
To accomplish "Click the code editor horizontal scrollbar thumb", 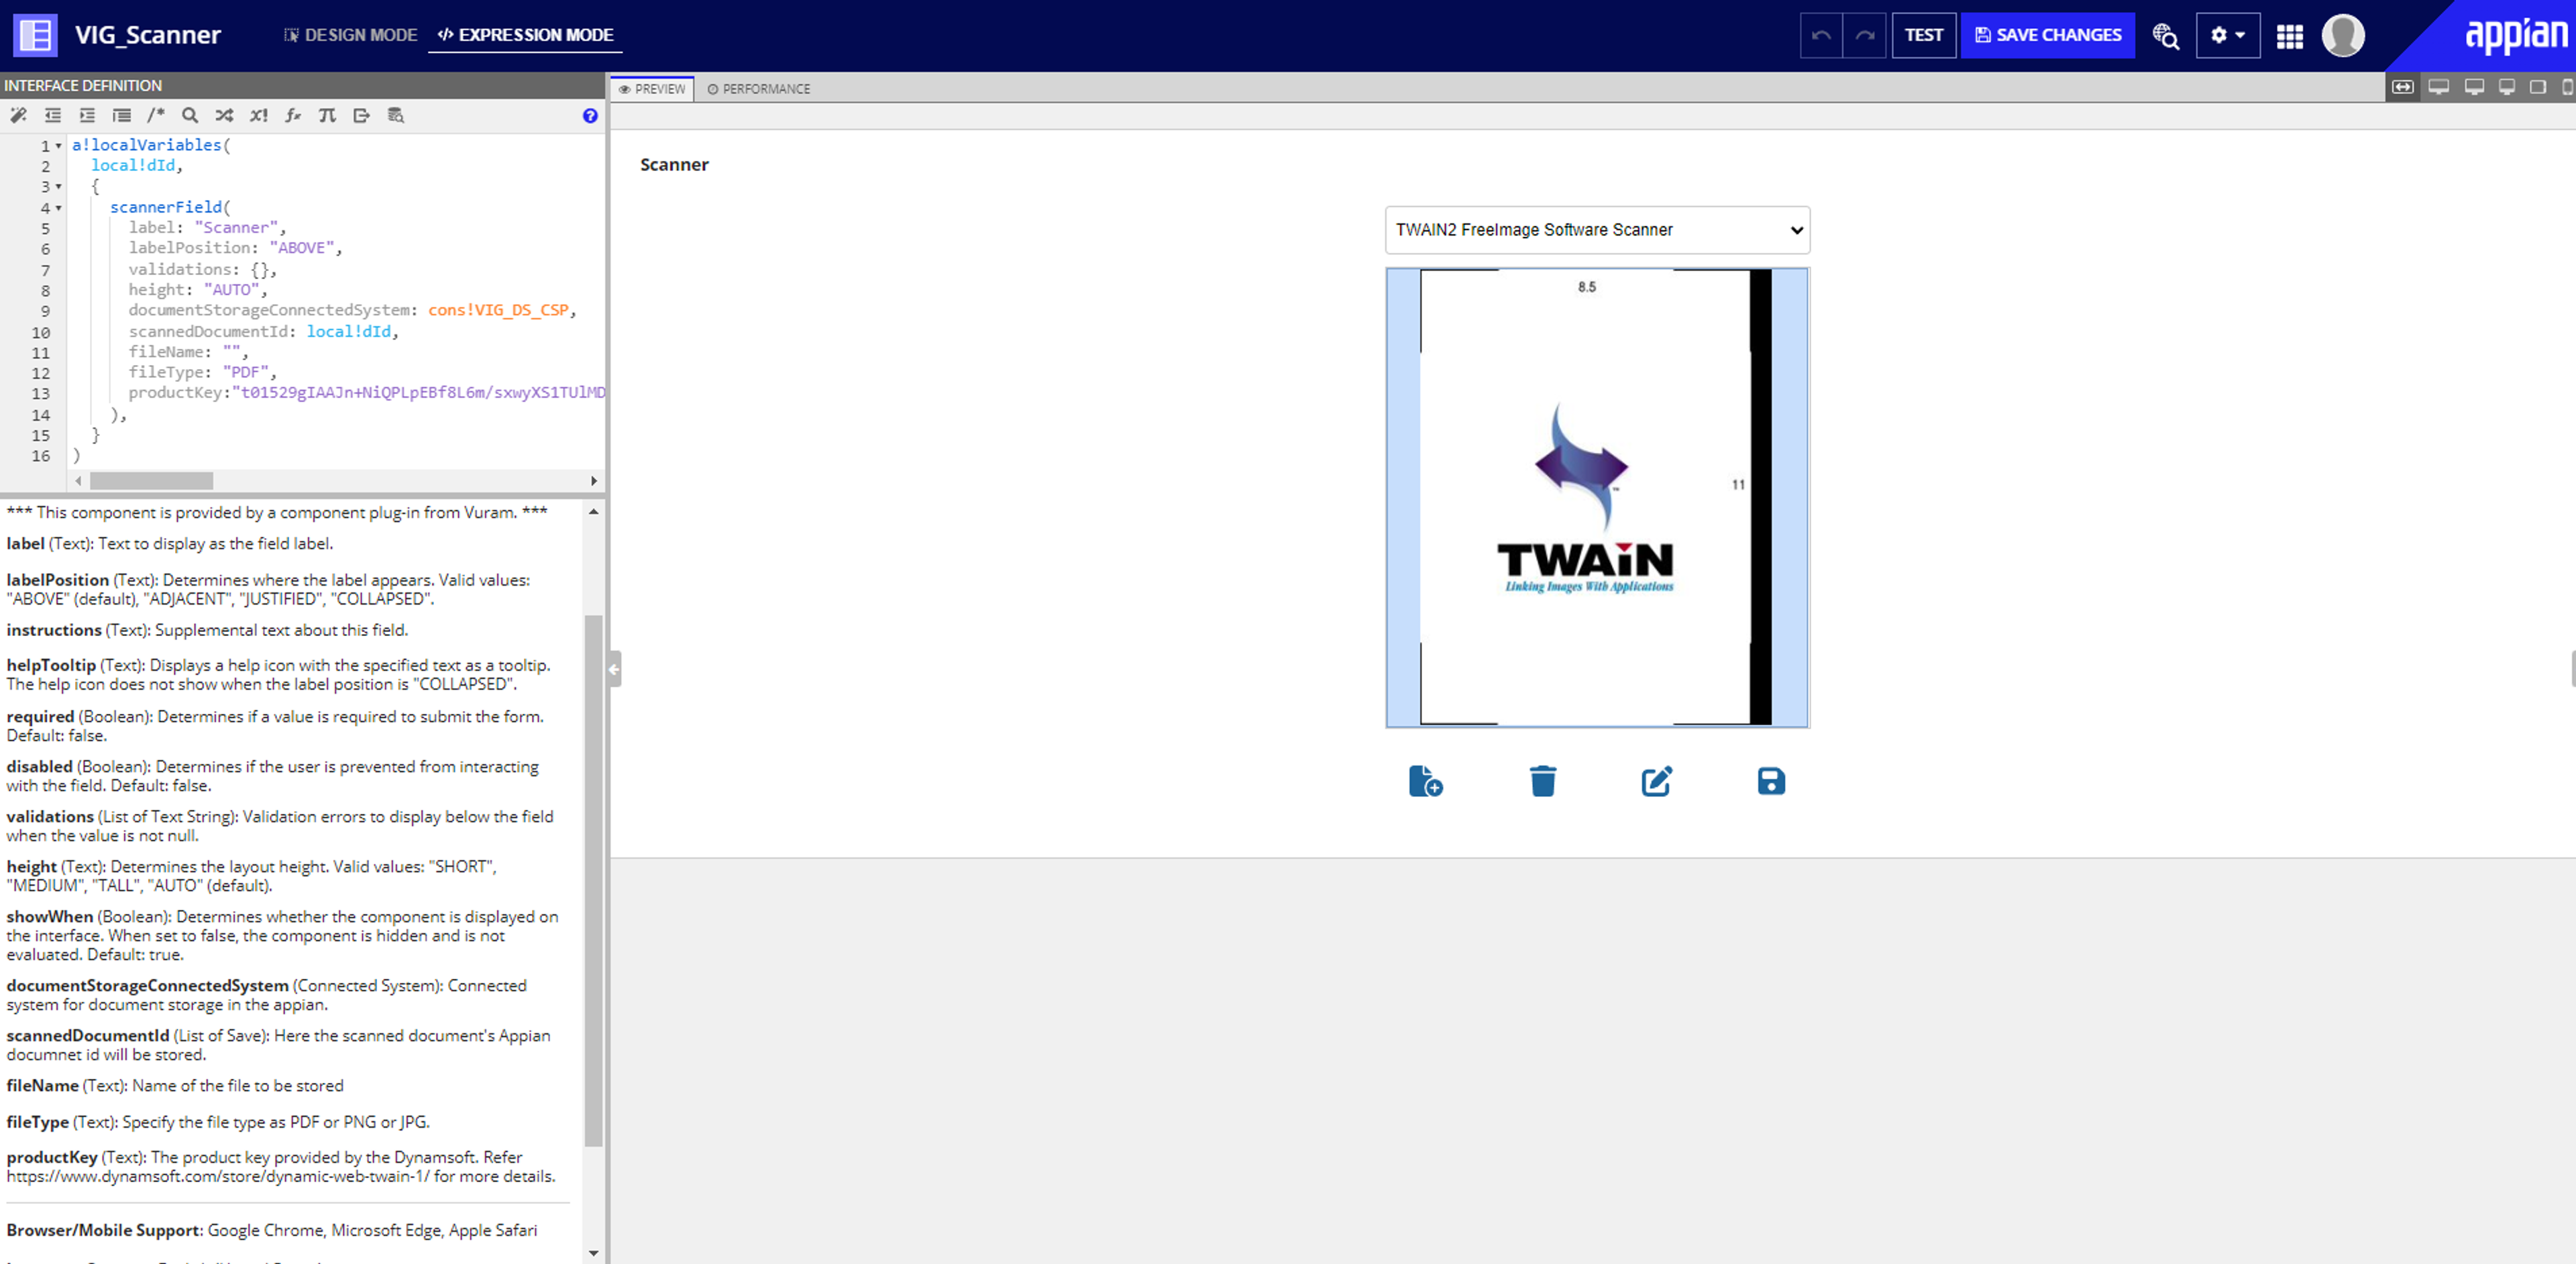I will coord(151,481).
